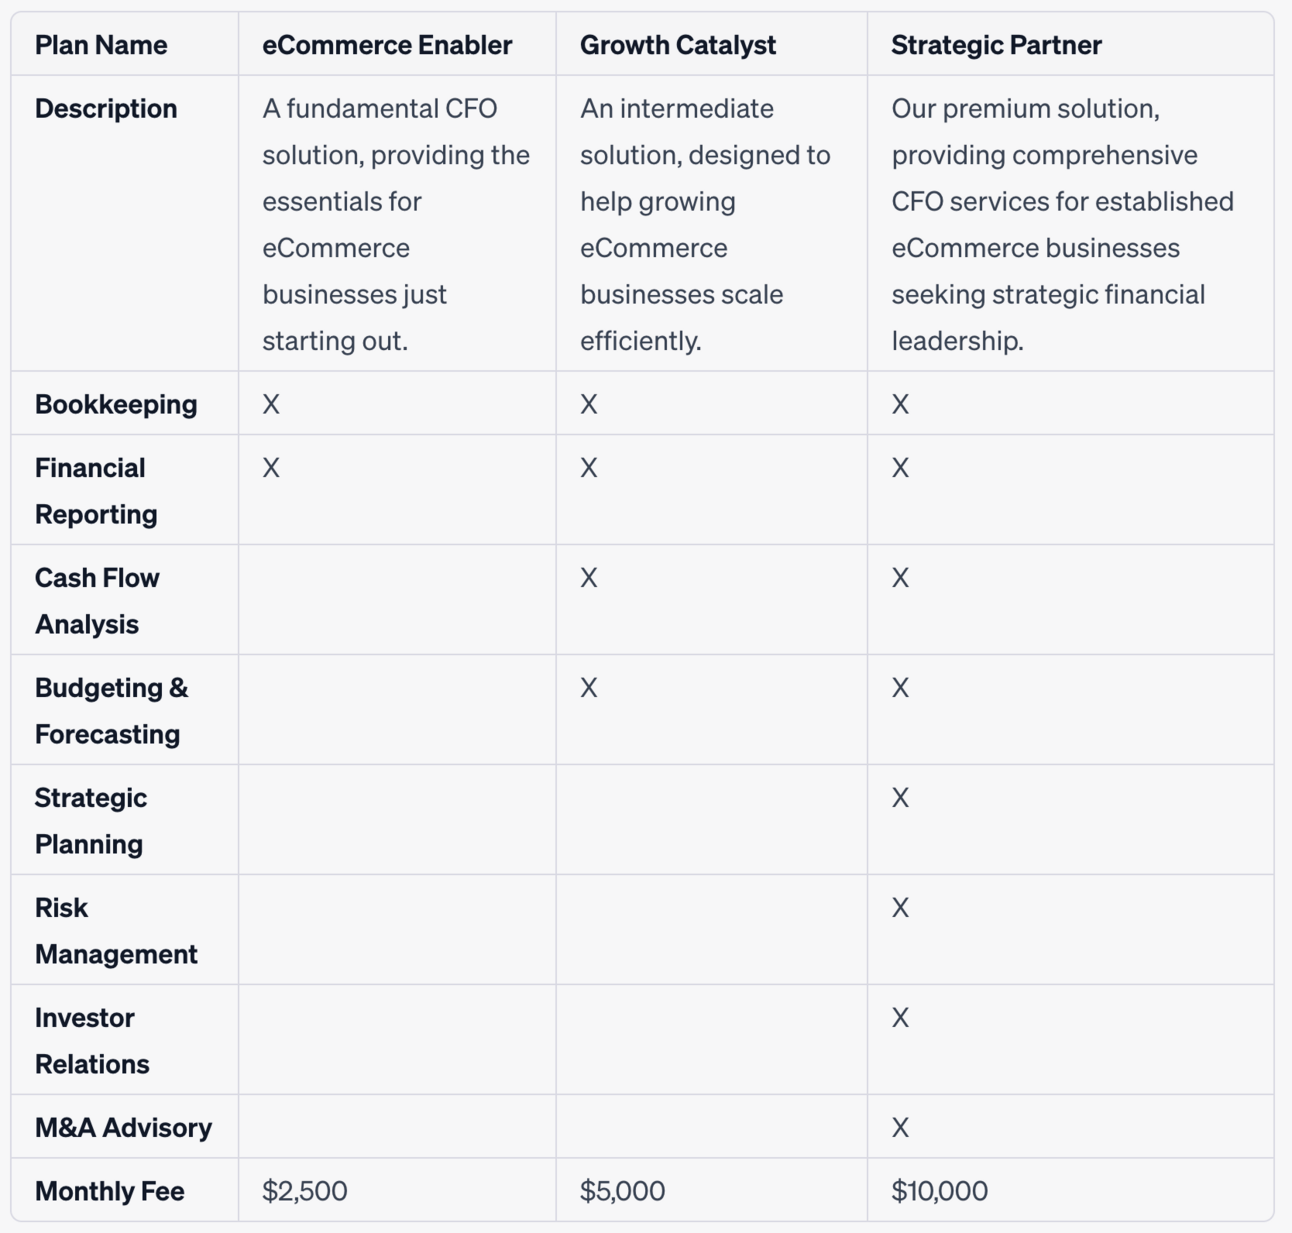Click X for Strategic Planning under Strategic Partner
The width and height of the screenshot is (1292, 1233).
pos(900,798)
